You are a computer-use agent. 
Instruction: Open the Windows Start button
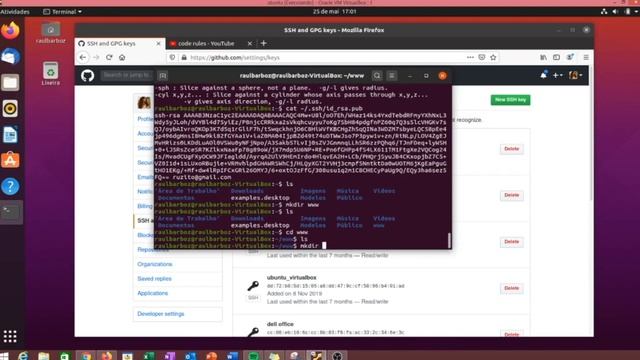pyautogui.click(x=4, y=356)
